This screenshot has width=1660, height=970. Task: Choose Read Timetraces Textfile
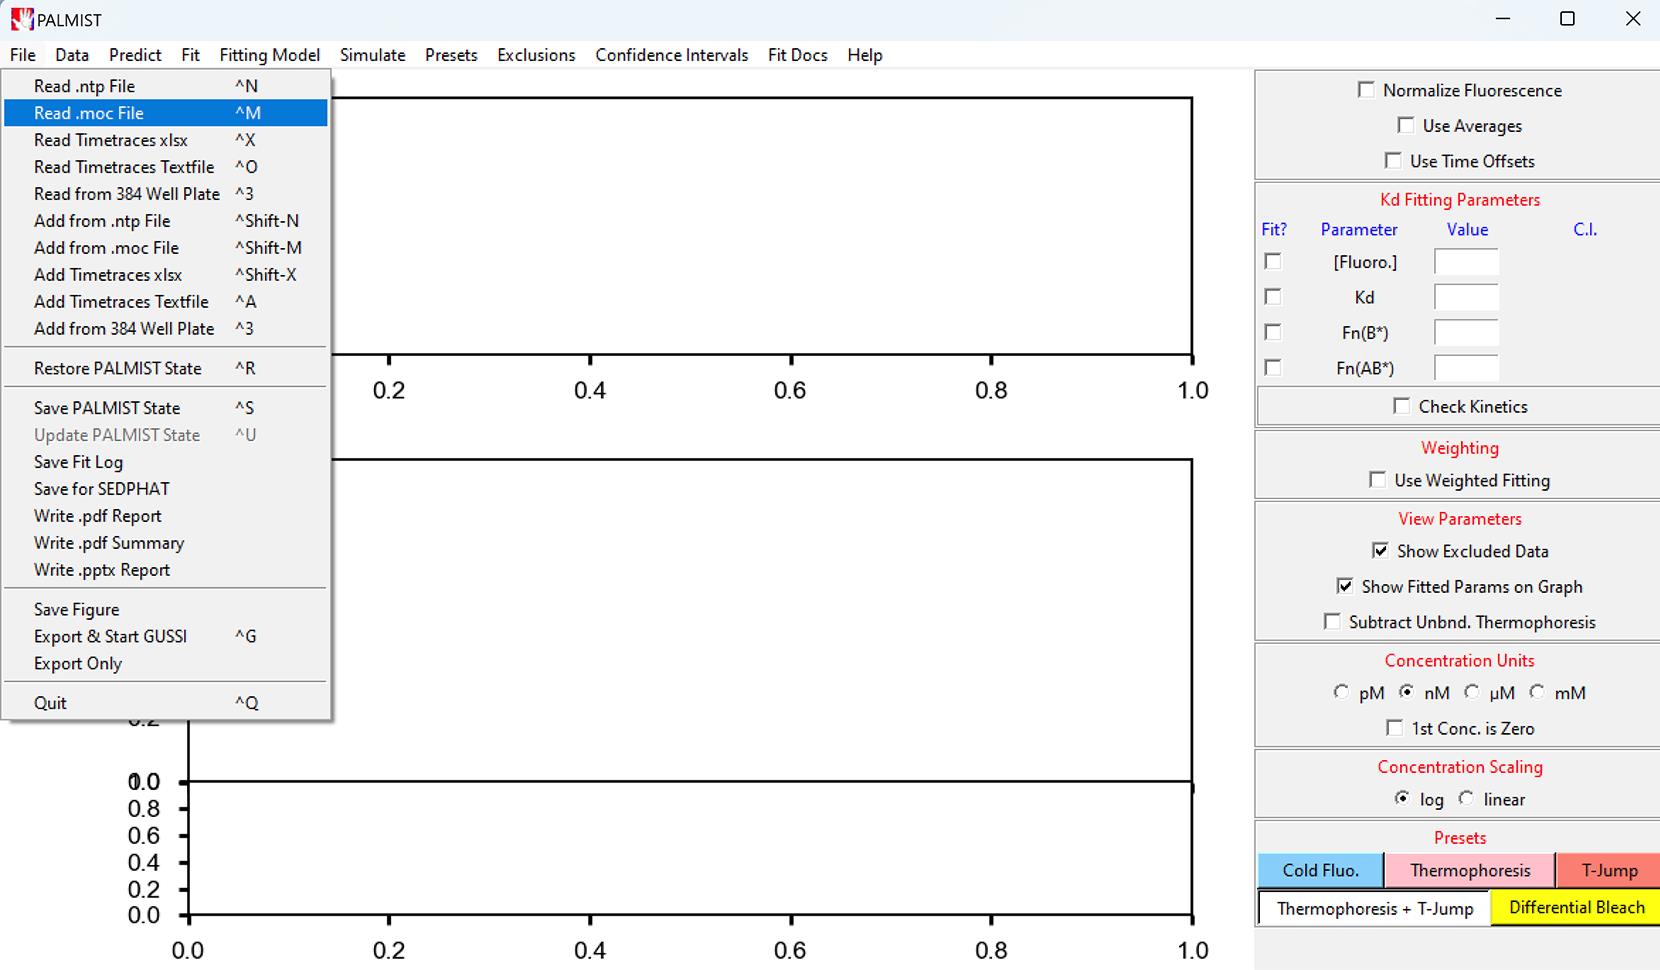165,167
